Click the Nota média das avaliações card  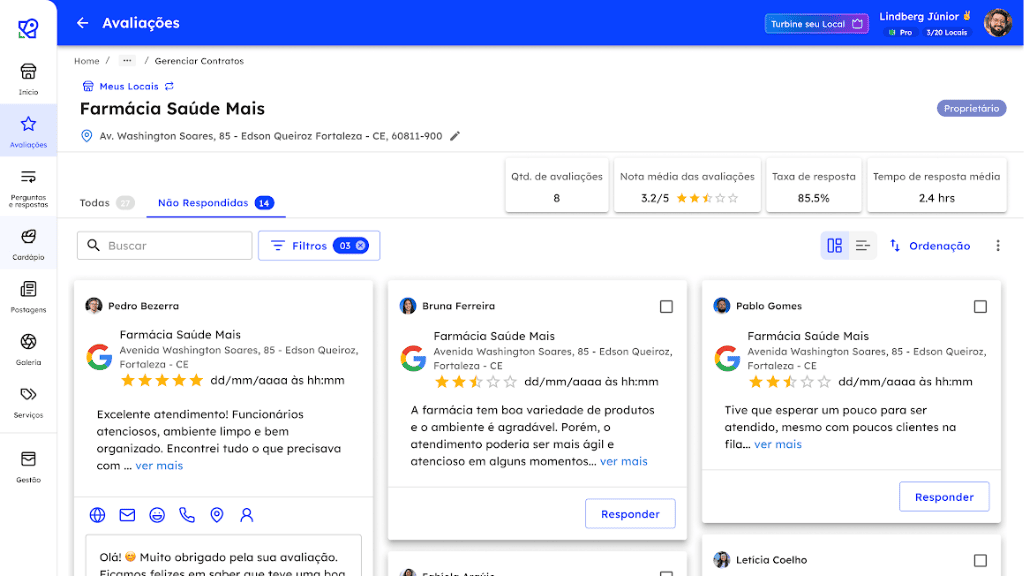click(687, 185)
